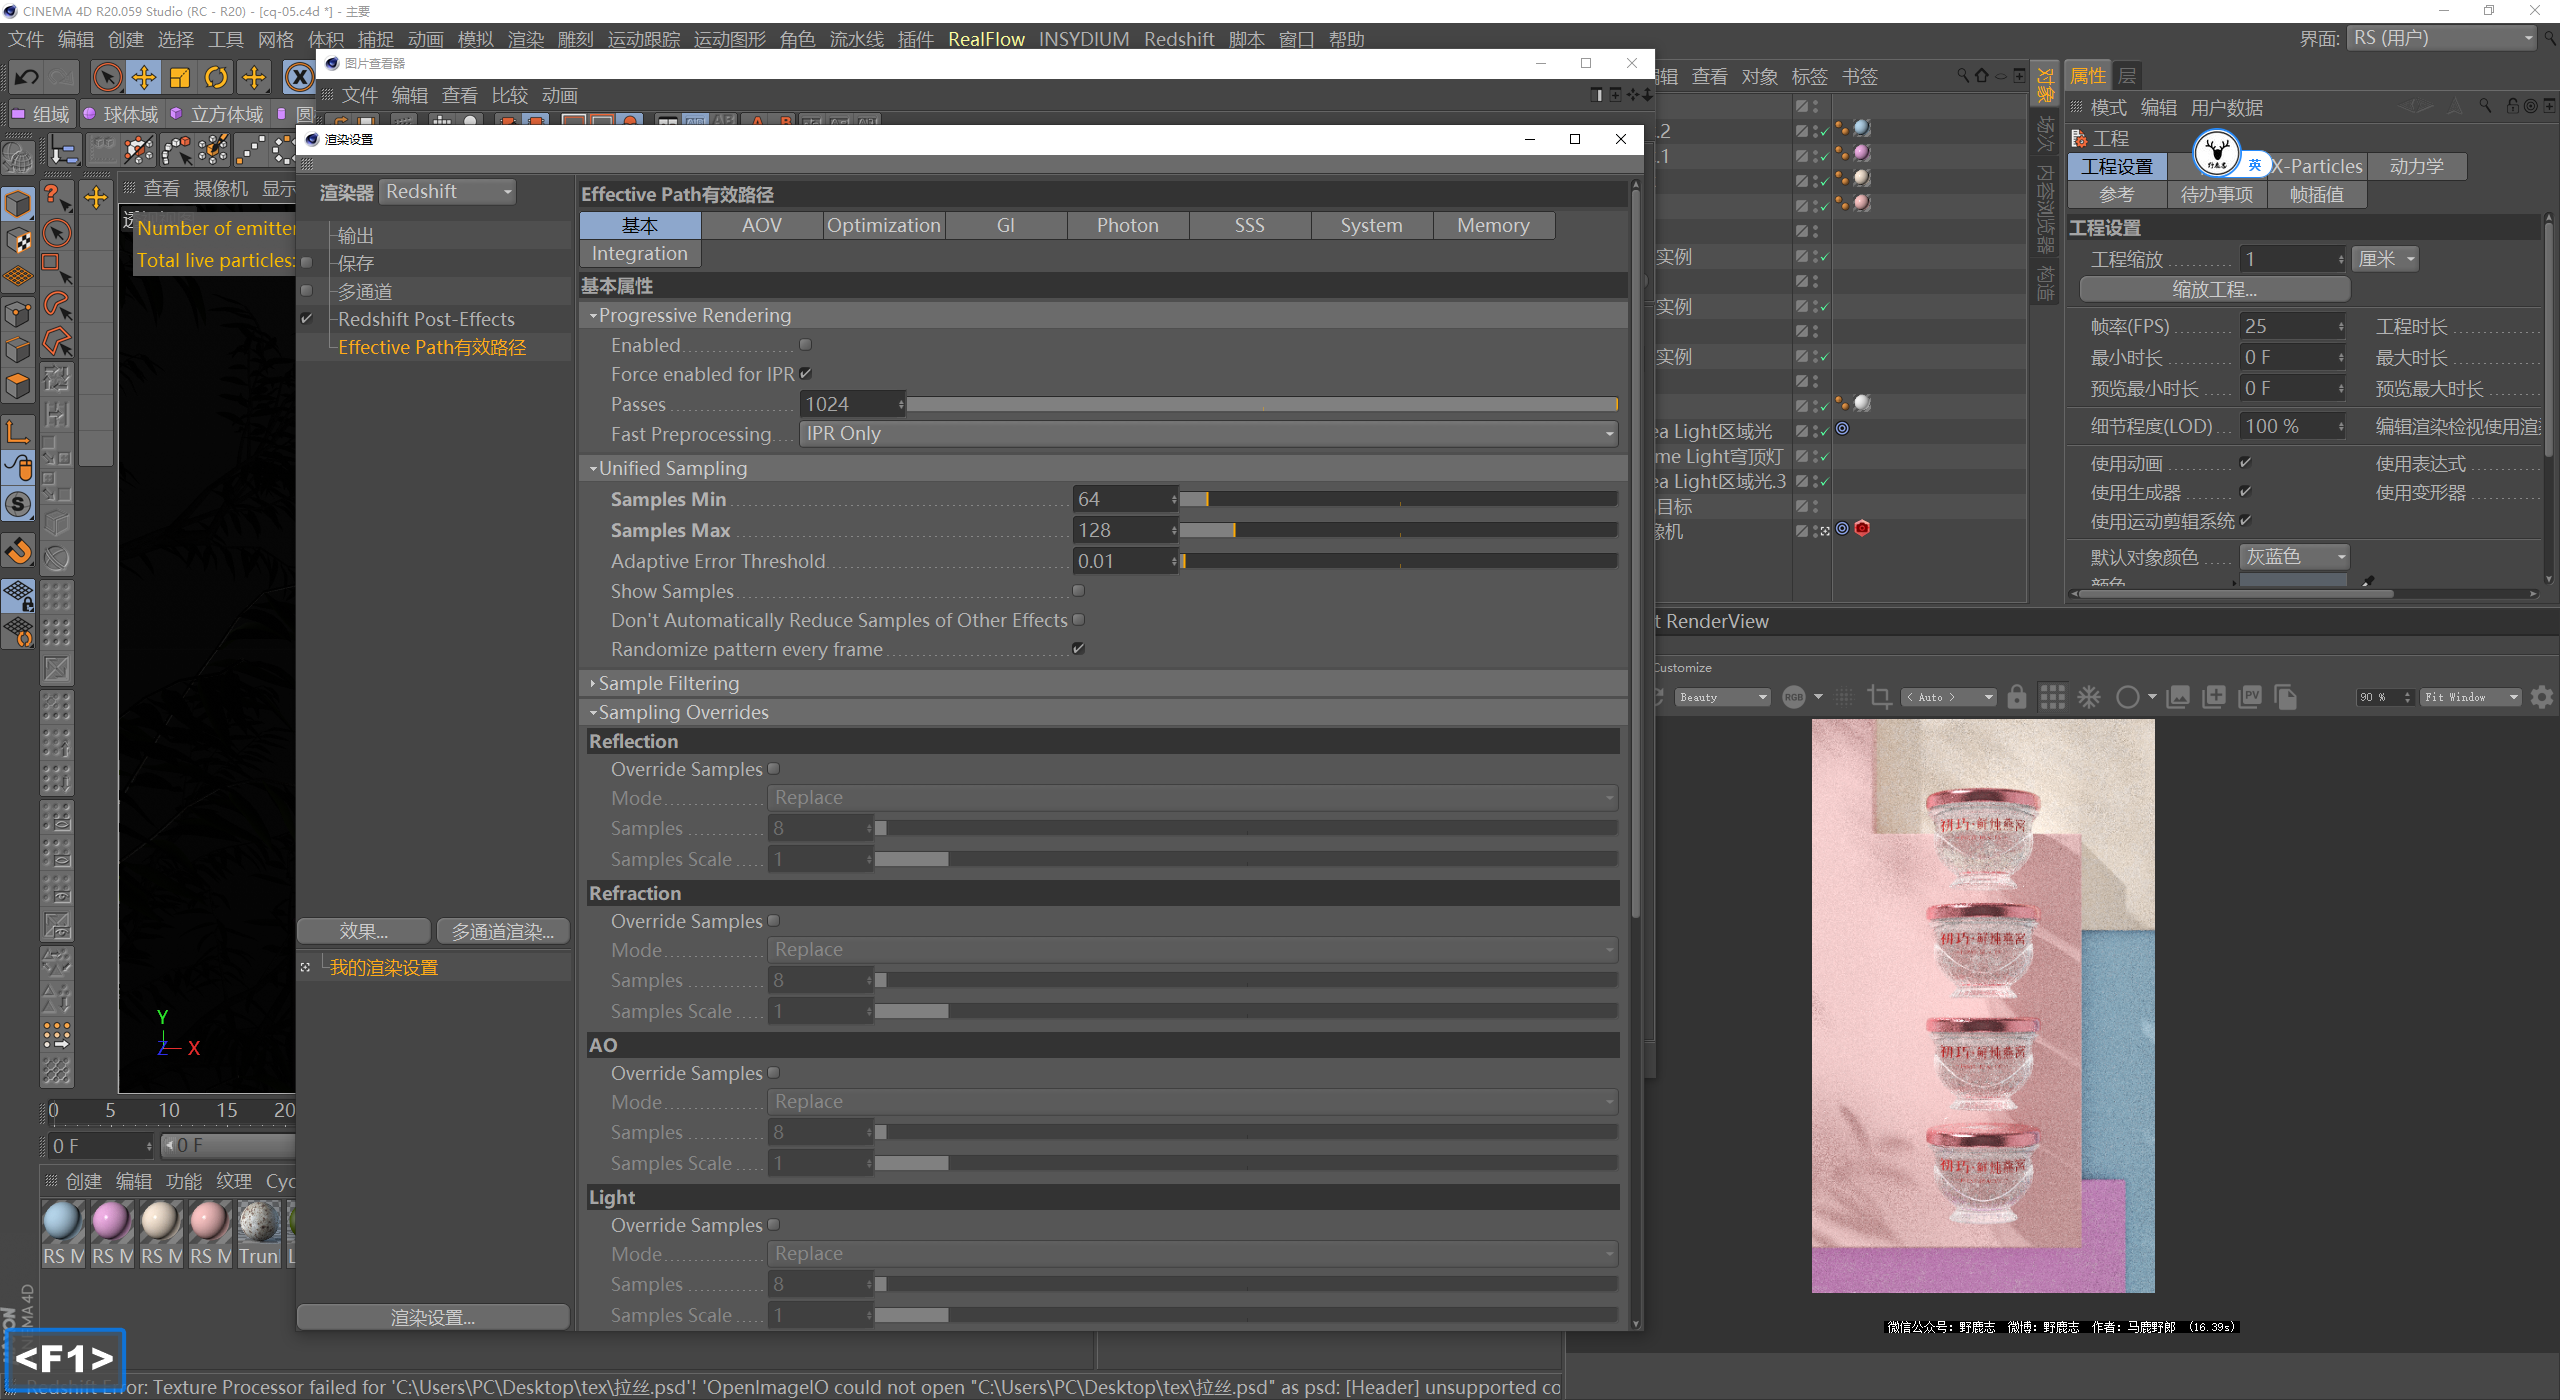2560x1400 pixels.
Task: Select the Workplane grid mode icon
Action: (x=18, y=276)
